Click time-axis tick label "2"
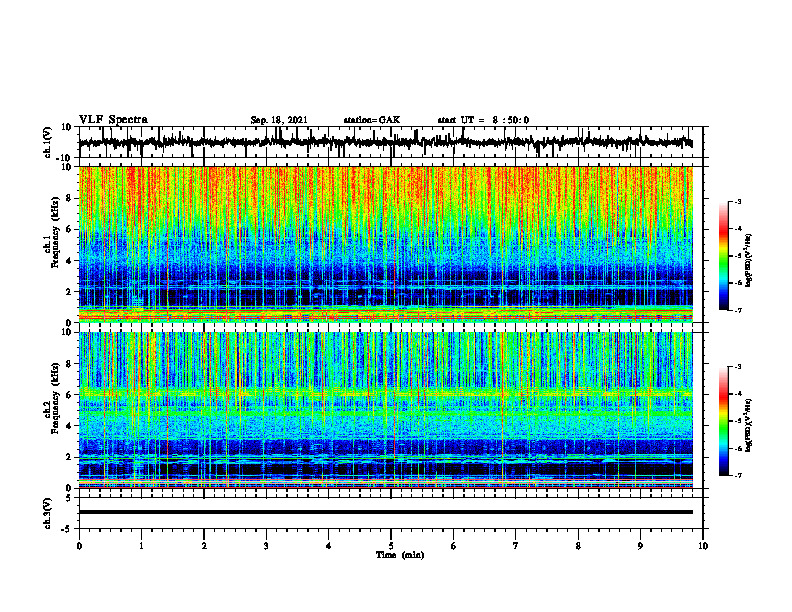Viewport: 792px width, 612px height. pos(204,546)
